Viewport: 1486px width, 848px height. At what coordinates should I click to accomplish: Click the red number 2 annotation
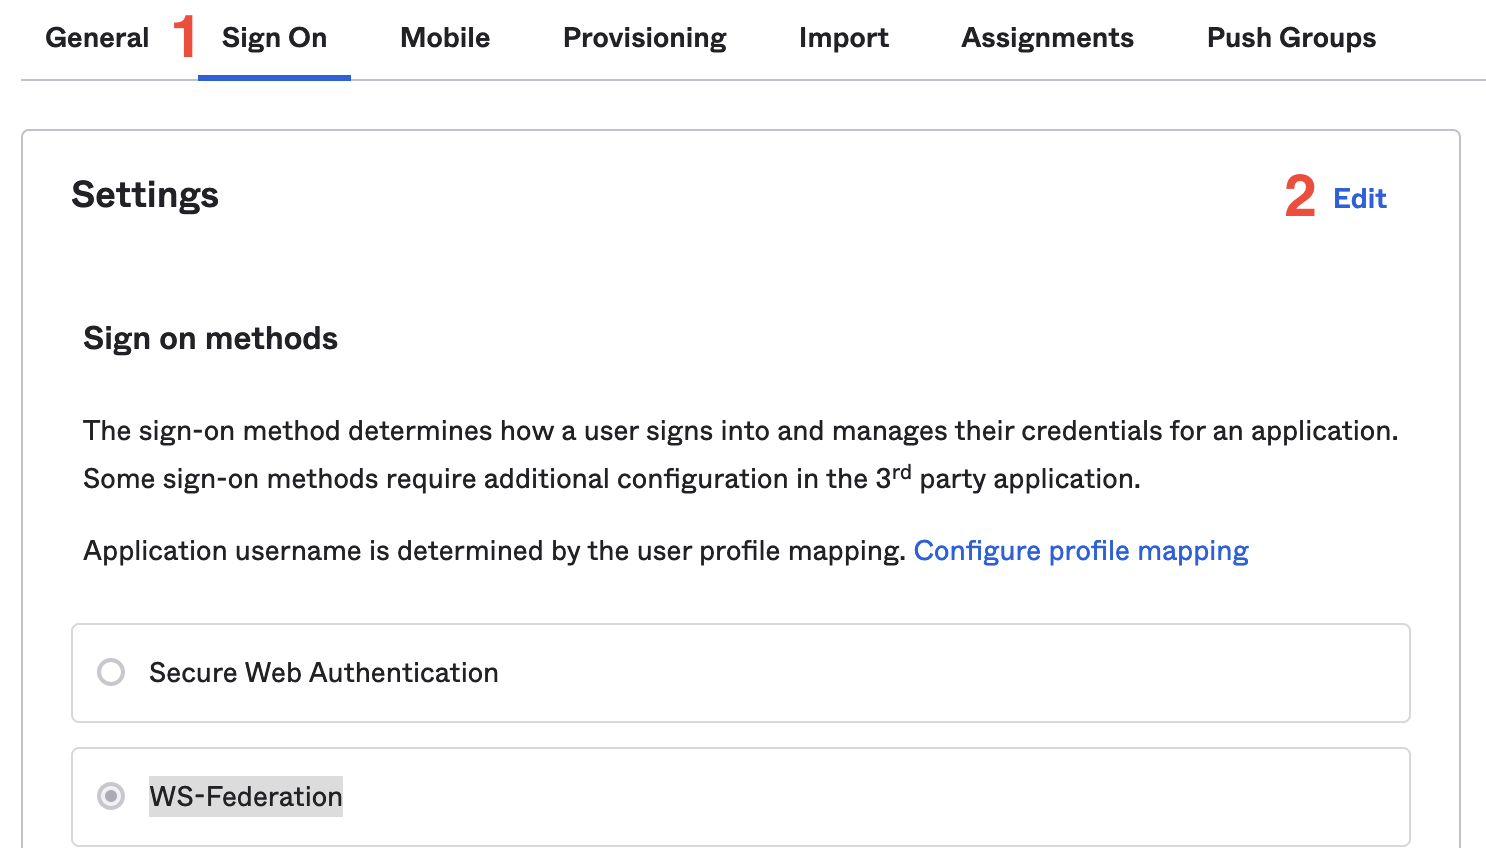[x=1299, y=196]
